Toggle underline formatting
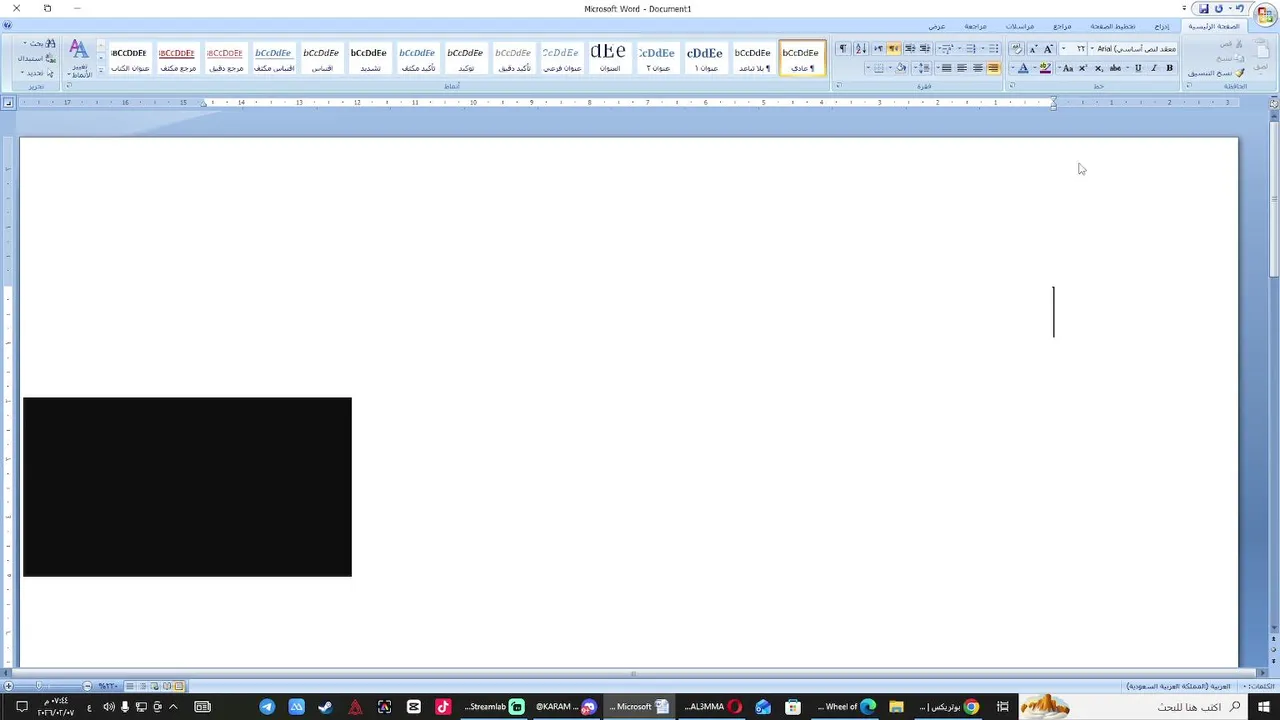Viewport: 1280px width, 720px height. point(1138,68)
